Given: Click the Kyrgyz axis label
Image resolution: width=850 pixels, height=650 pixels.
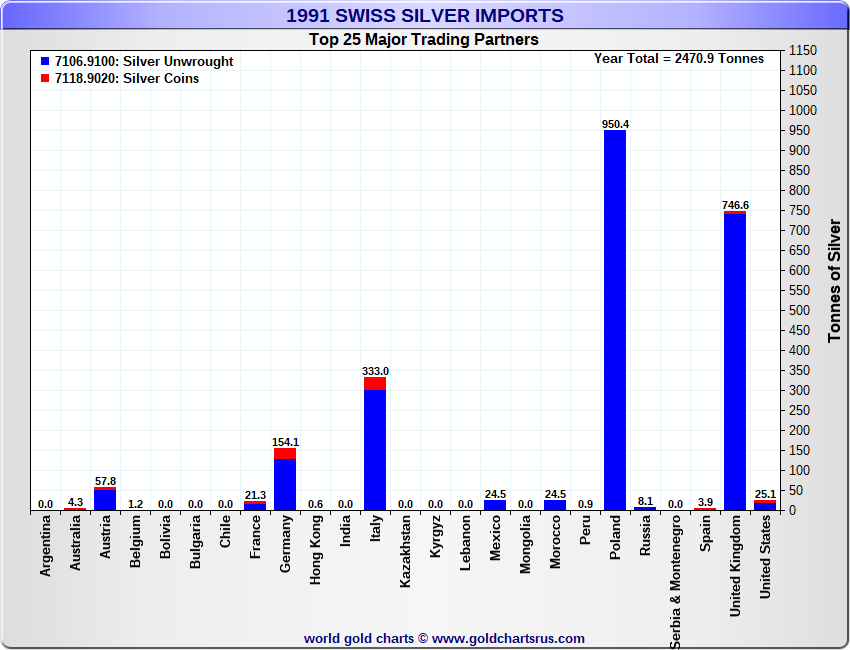Looking at the screenshot, I should (435, 536).
